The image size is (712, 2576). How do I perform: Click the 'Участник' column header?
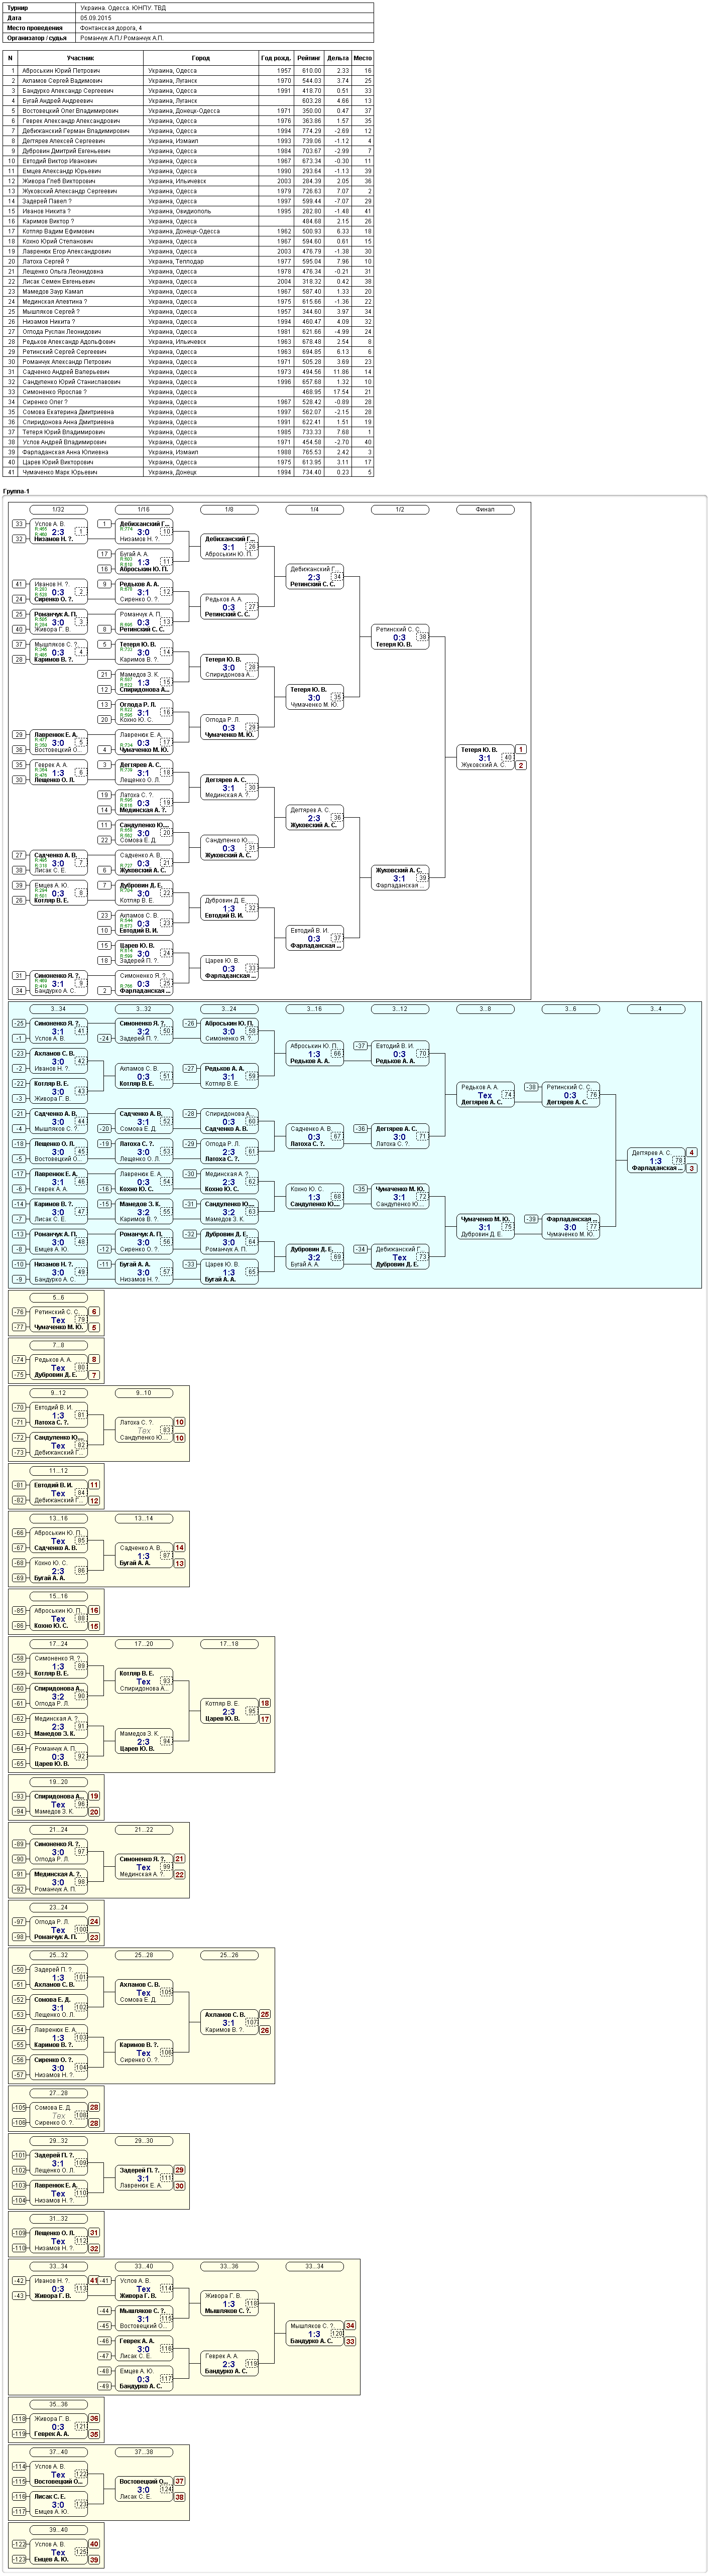pyautogui.click(x=81, y=58)
